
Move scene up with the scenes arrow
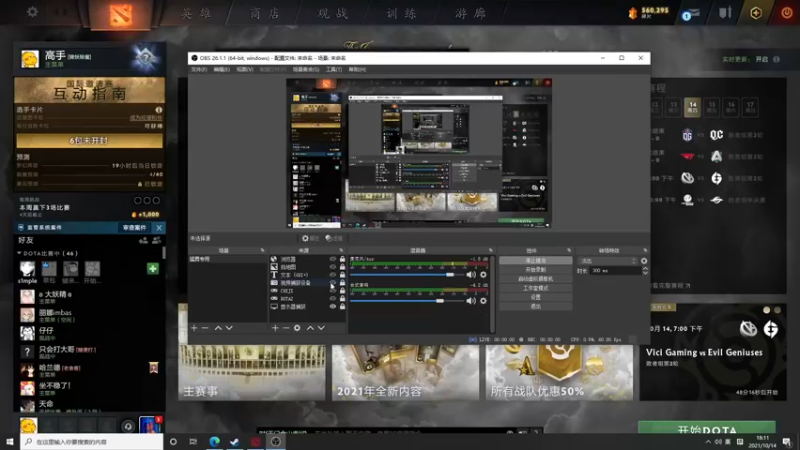point(218,328)
